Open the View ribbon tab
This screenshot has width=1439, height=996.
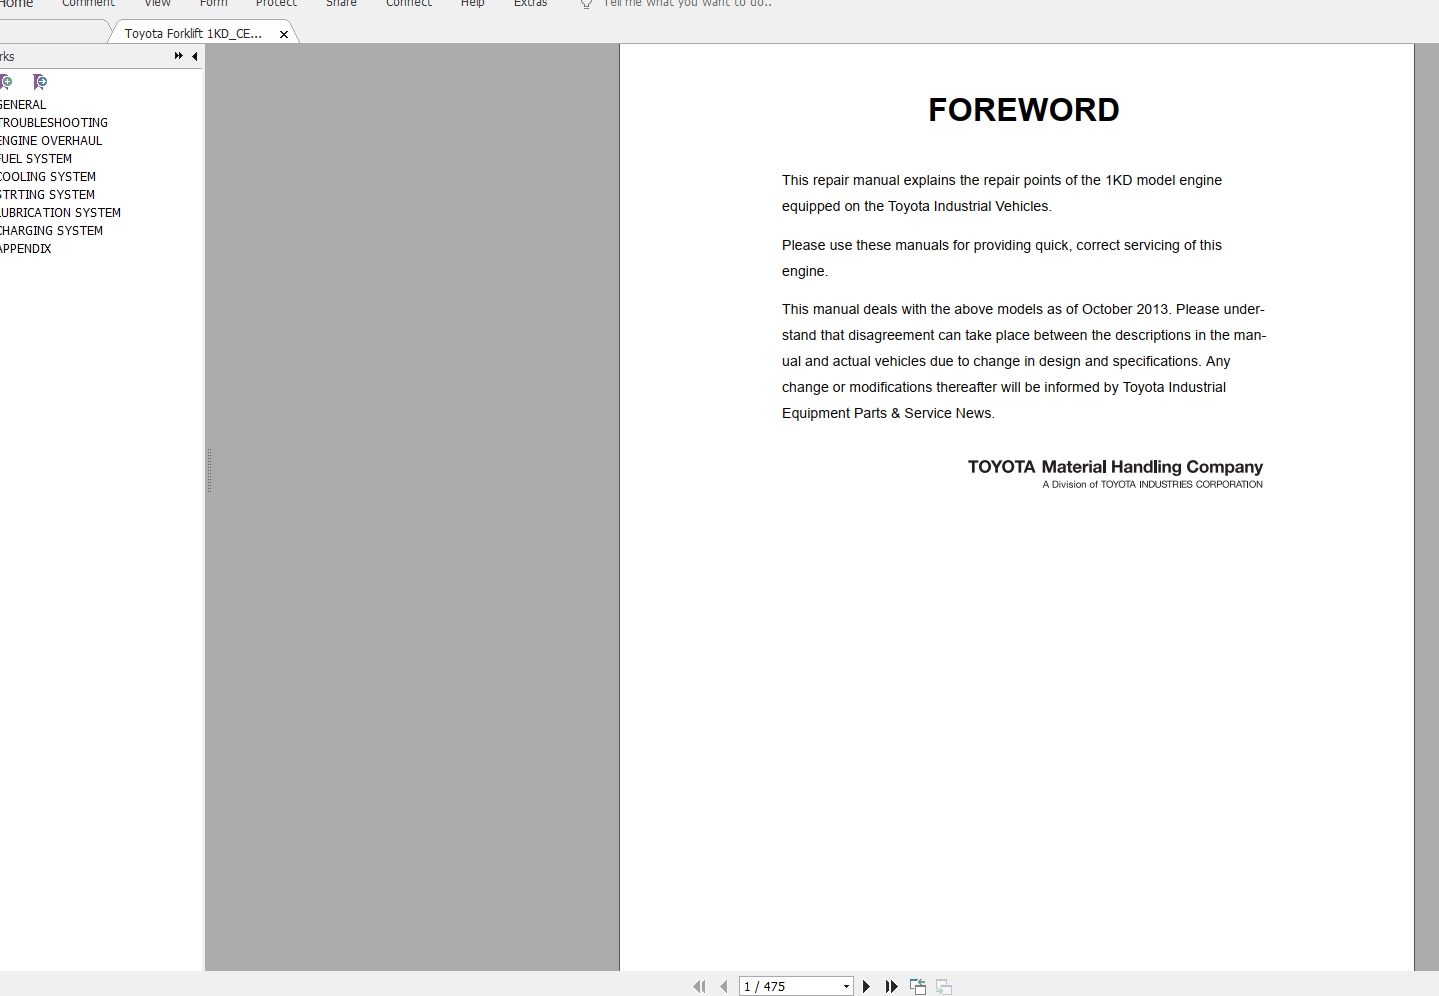pyautogui.click(x=157, y=4)
